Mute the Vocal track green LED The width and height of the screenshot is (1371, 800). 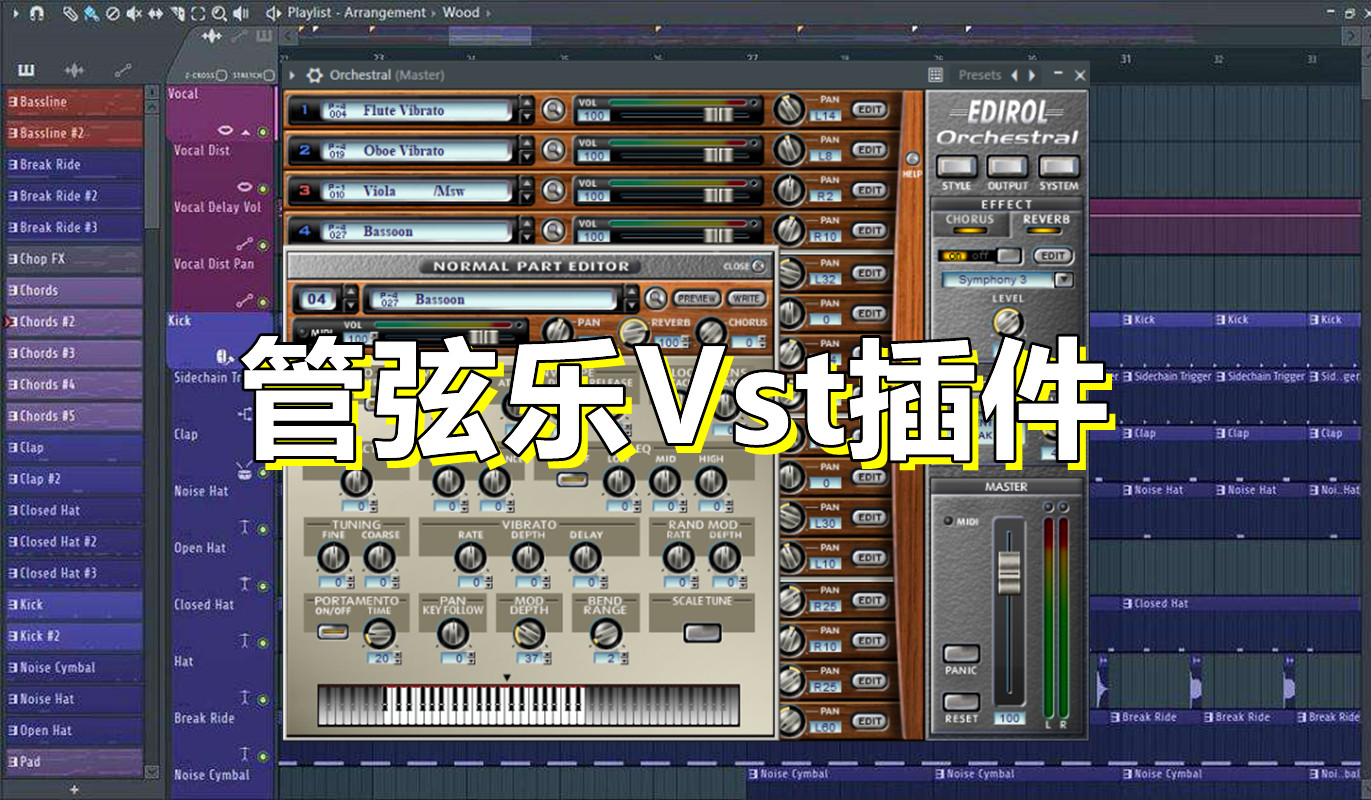point(263,133)
